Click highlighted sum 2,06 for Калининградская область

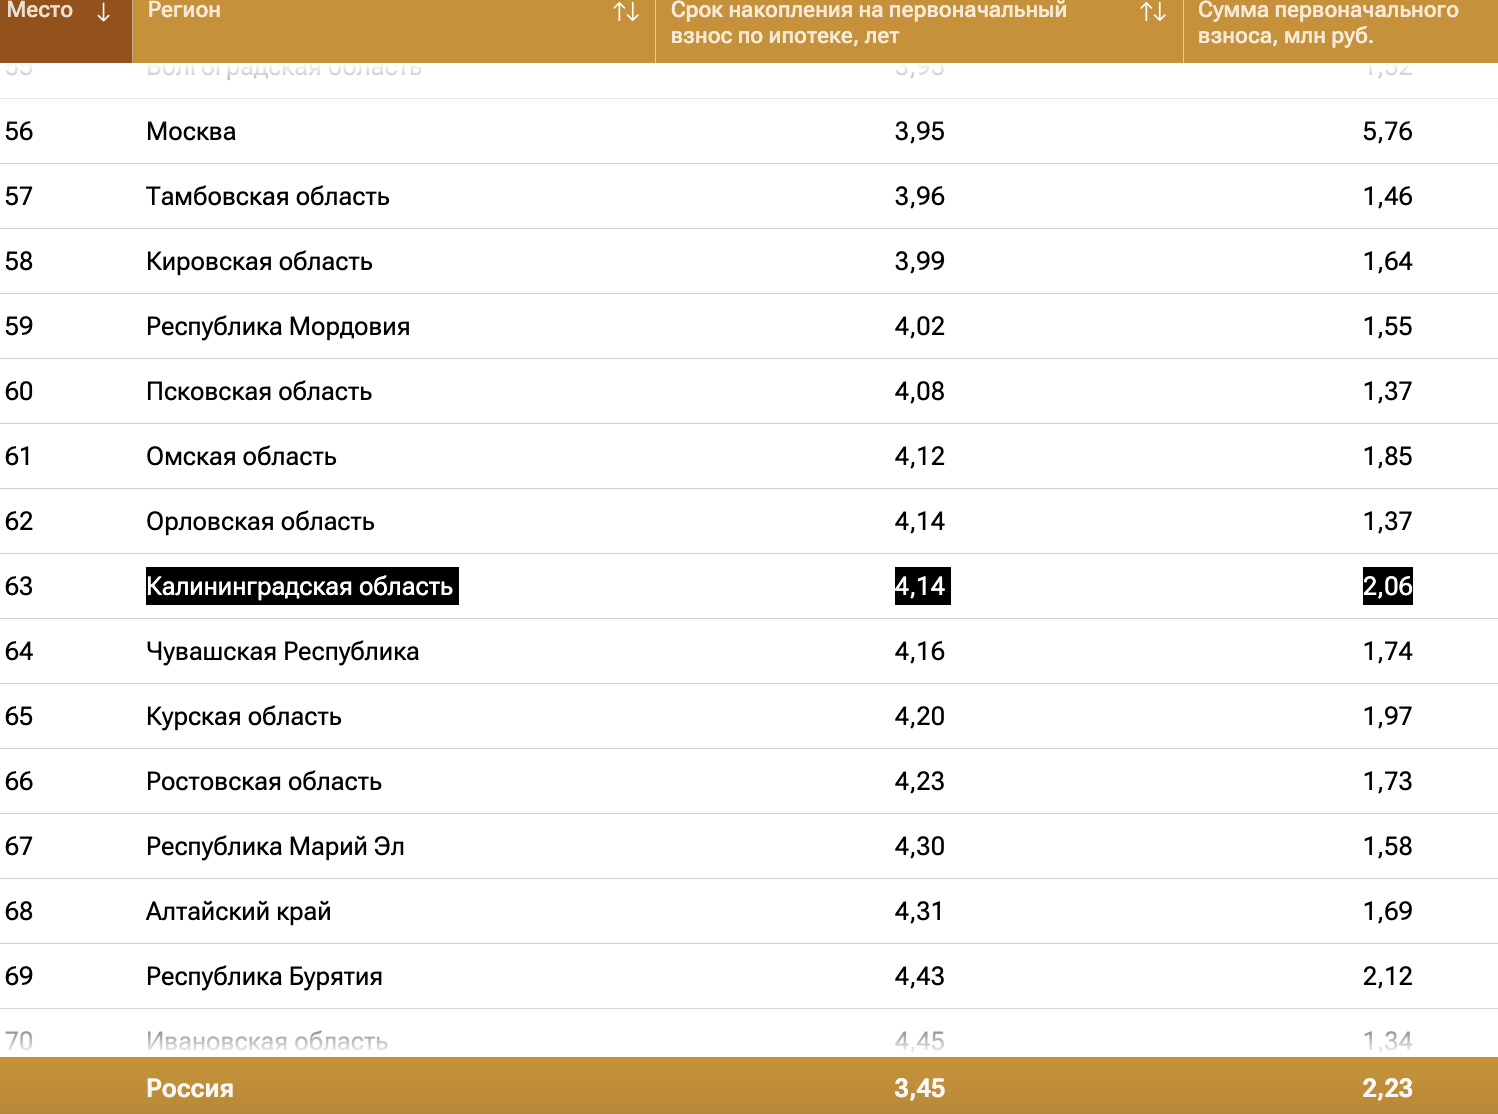click(x=1387, y=586)
